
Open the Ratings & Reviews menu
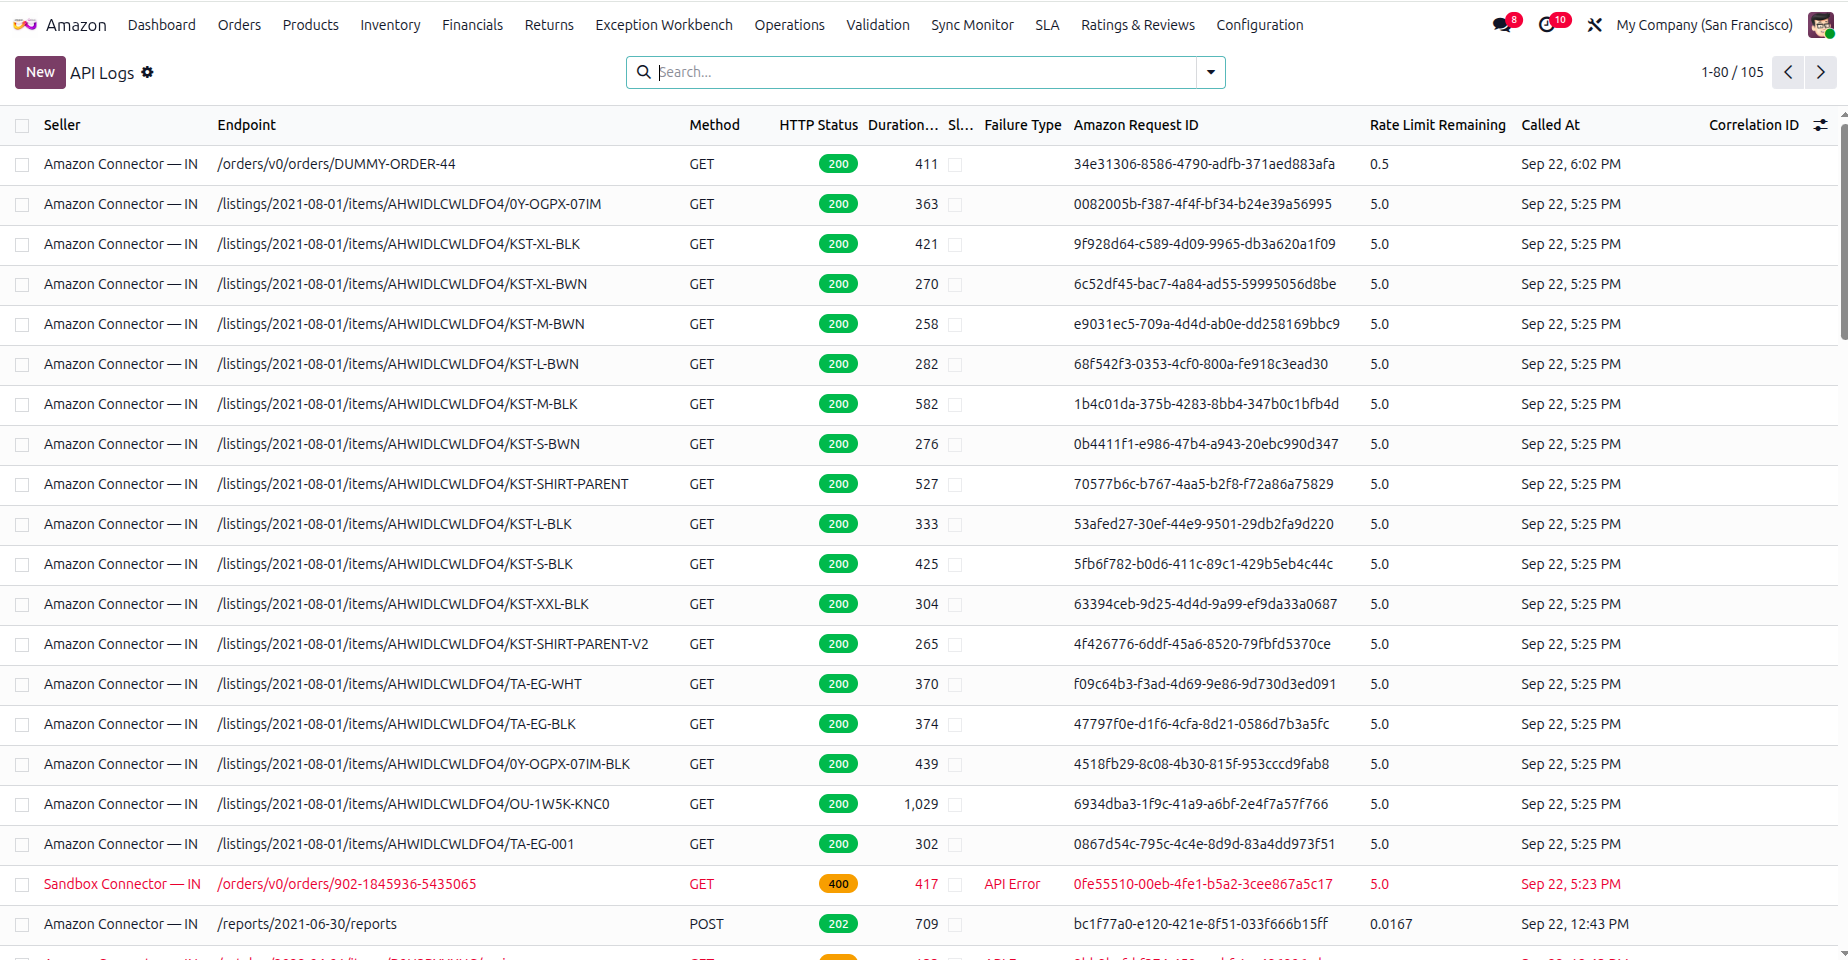coord(1138,25)
